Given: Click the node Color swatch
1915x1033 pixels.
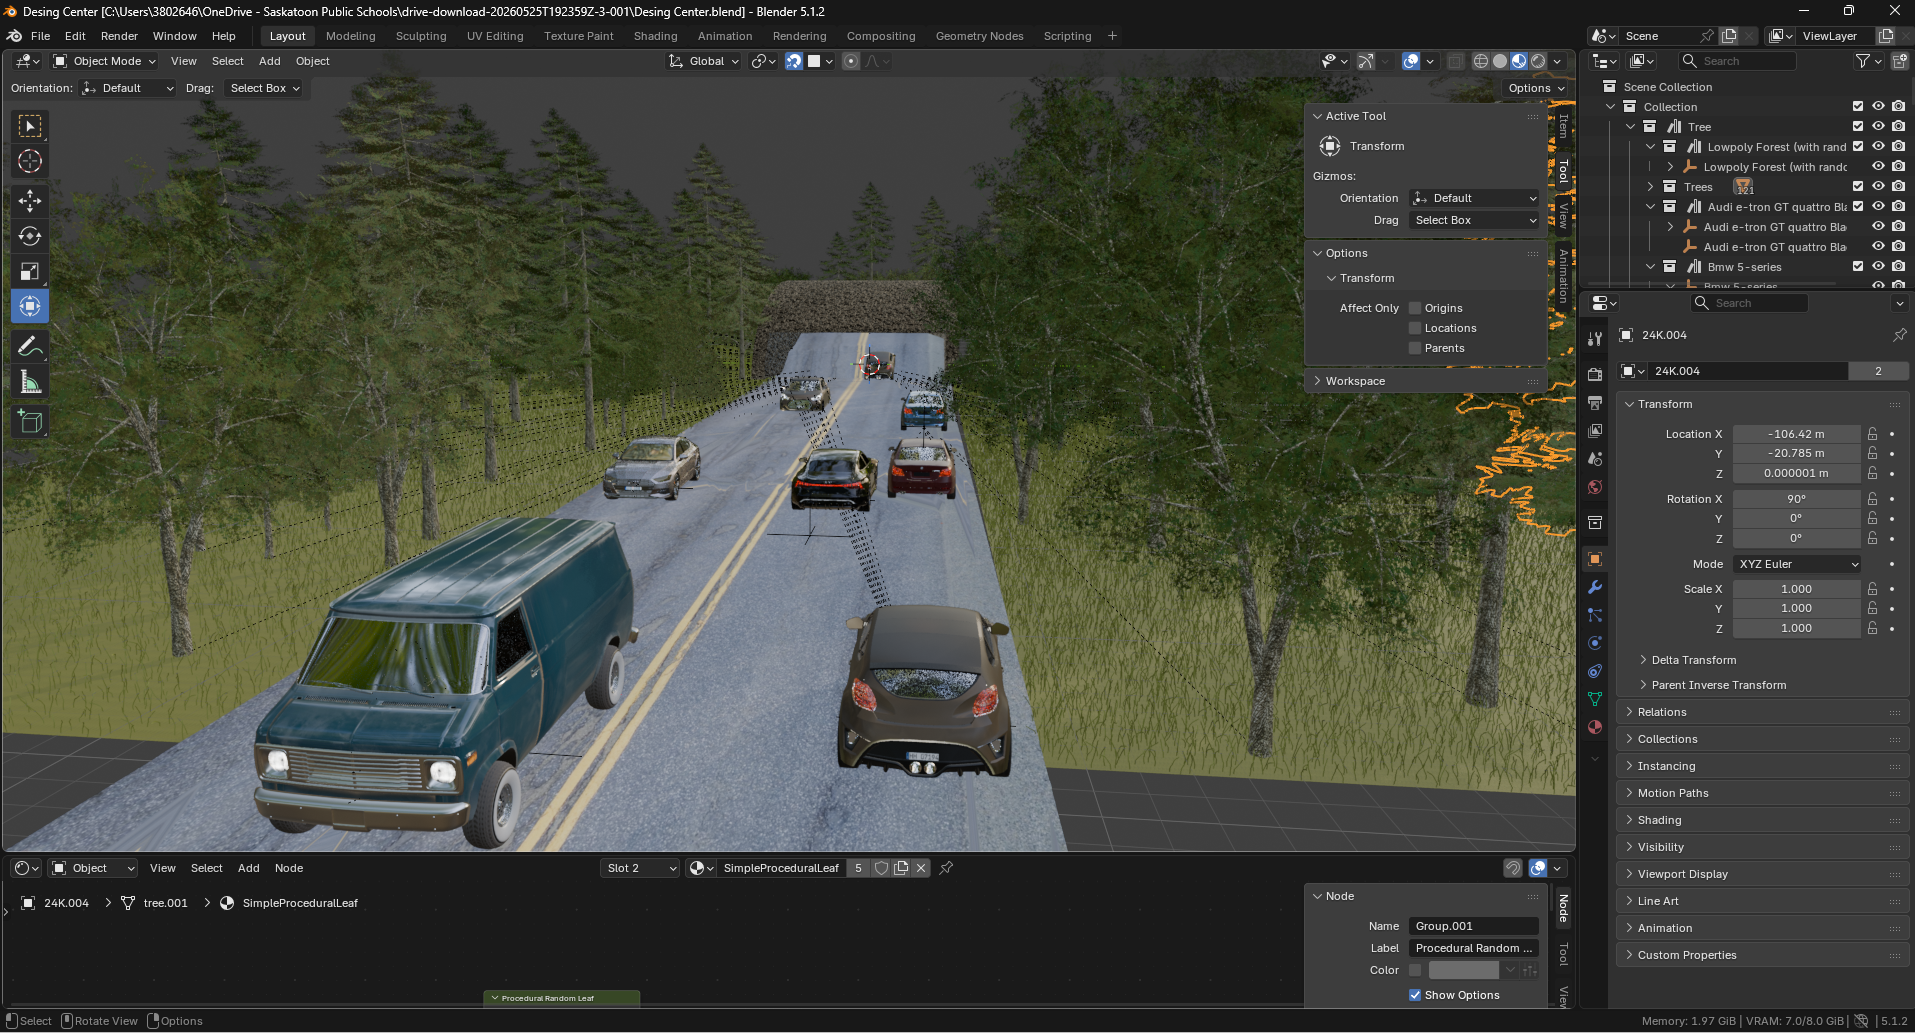Looking at the screenshot, I should point(1463,970).
